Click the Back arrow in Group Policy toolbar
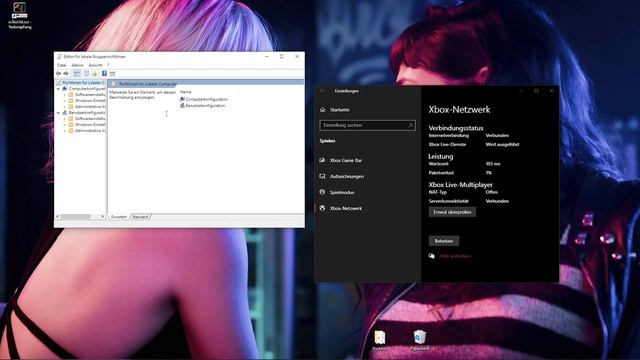640x360 pixels. click(58, 73)
